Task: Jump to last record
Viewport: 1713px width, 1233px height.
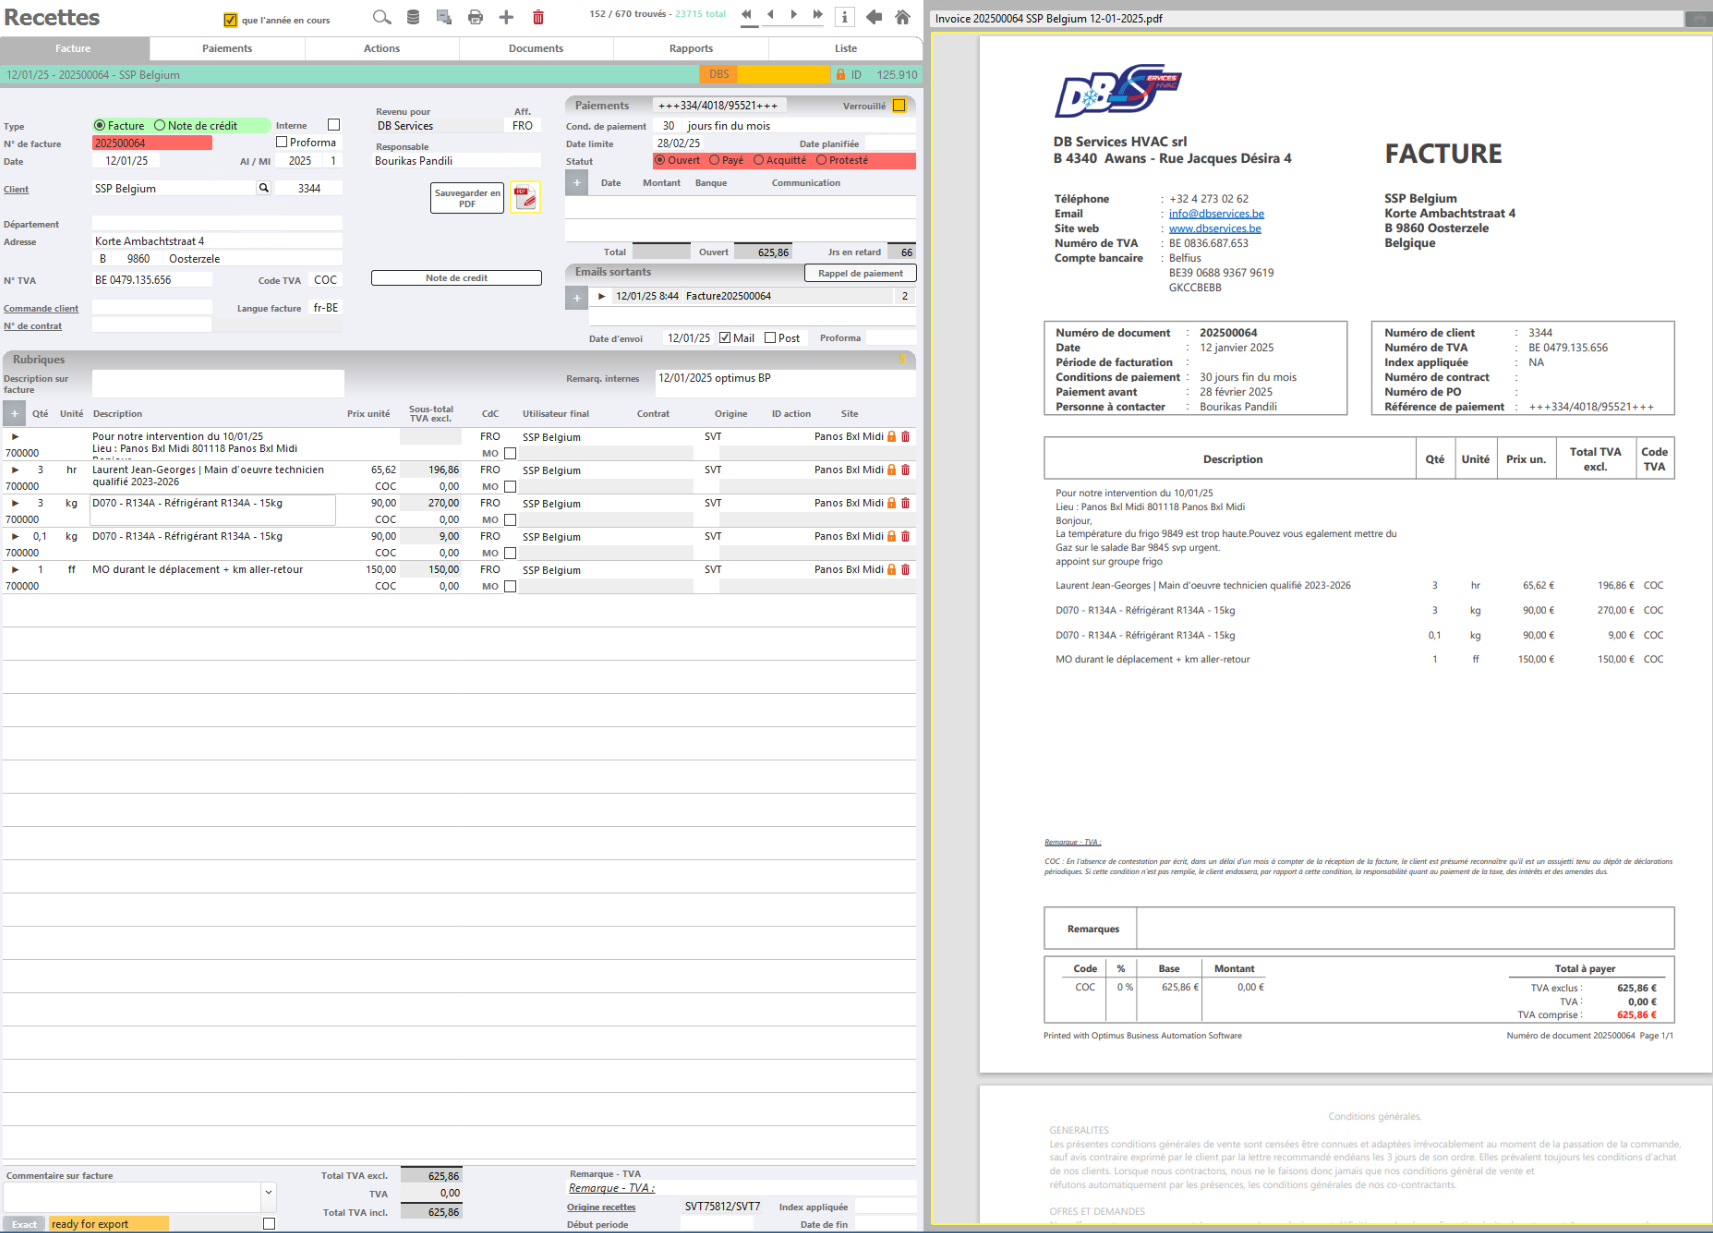Action: (x=818, y=15)
